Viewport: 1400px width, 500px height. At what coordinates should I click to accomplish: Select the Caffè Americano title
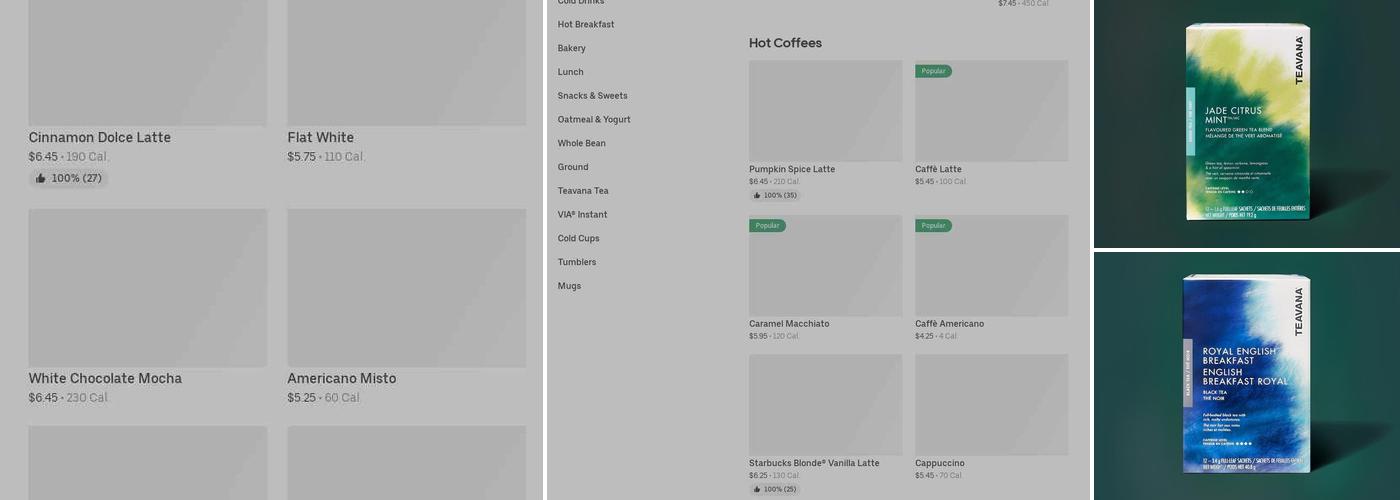pos(949,324)
